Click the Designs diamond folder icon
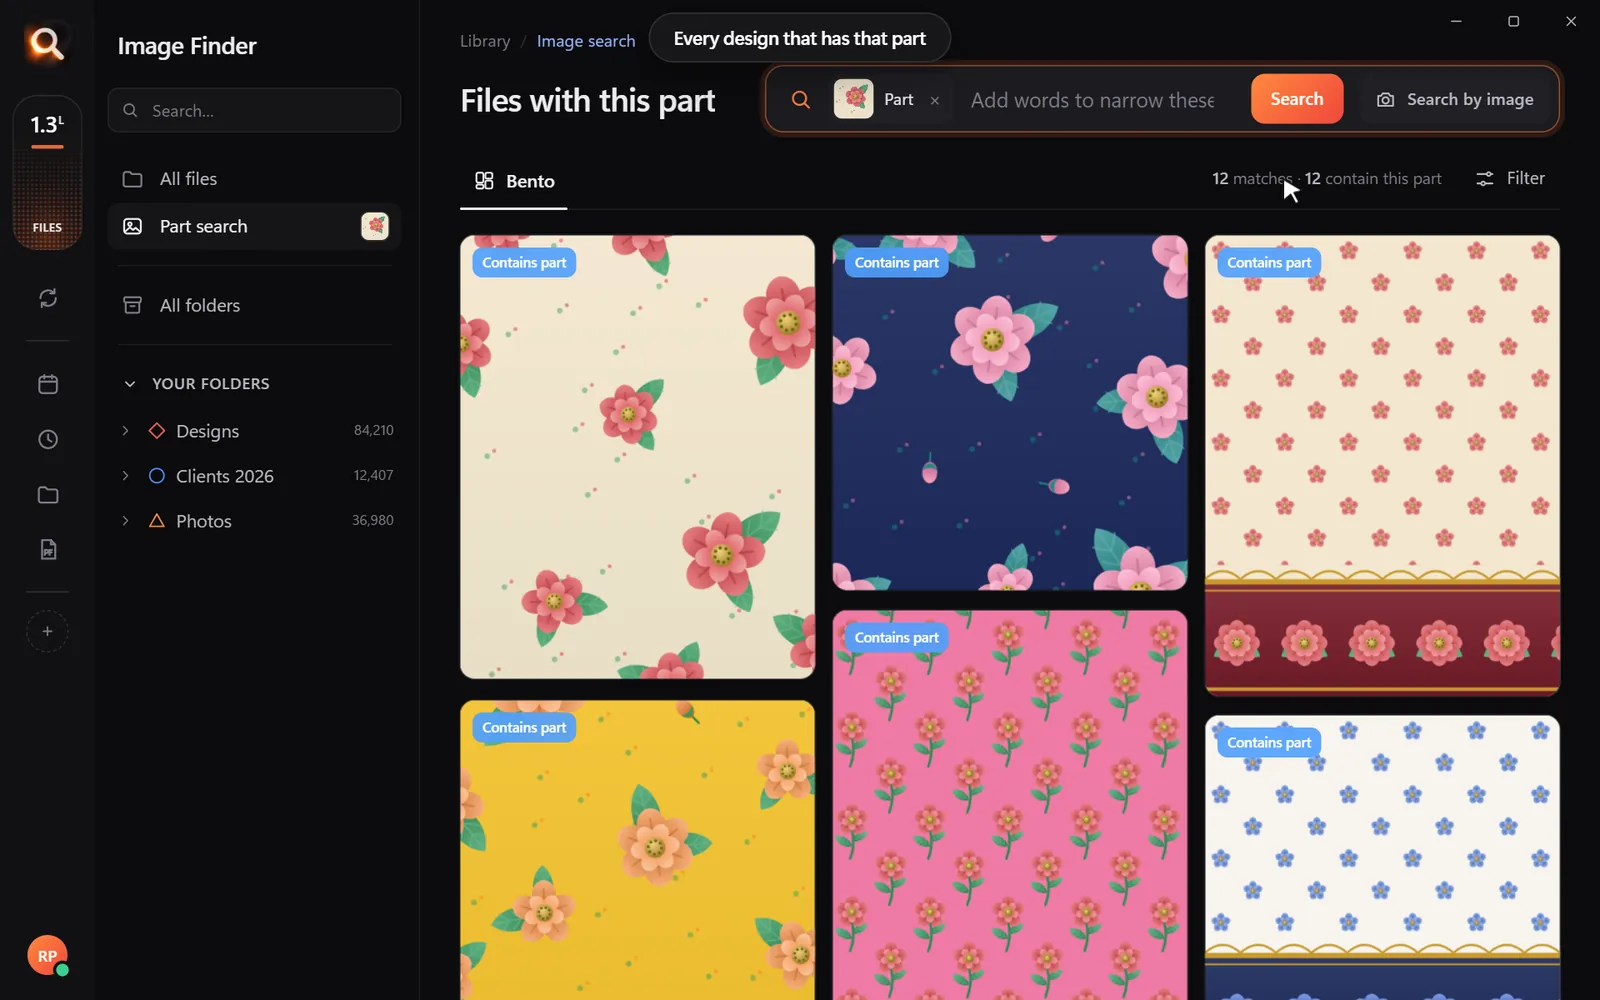 (x=157, y=431)
